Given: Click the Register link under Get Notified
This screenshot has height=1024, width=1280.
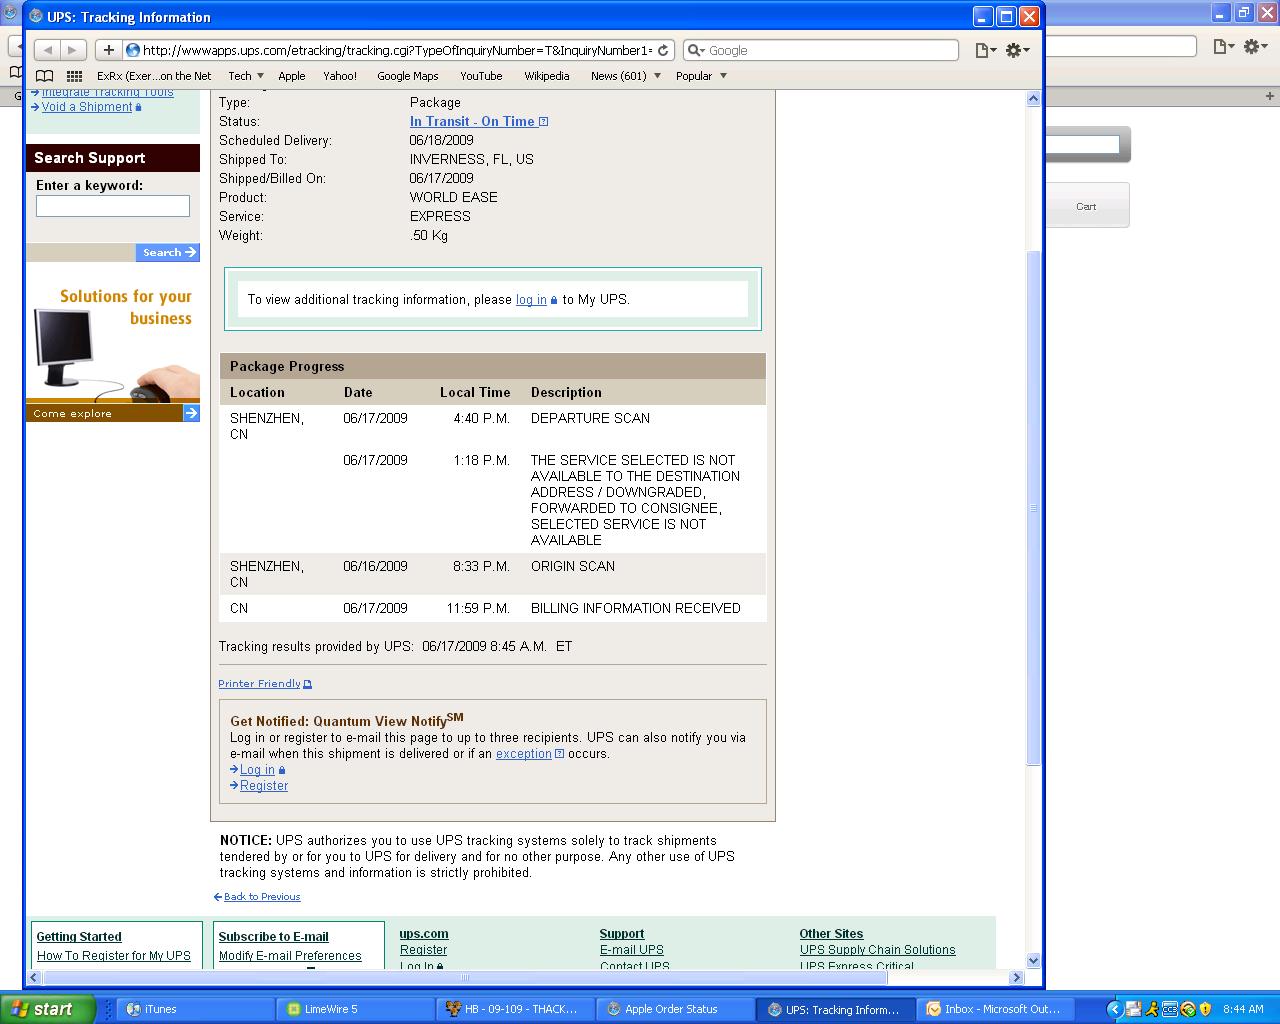Looking at the screenshot, I should click(x=264, y=786).
